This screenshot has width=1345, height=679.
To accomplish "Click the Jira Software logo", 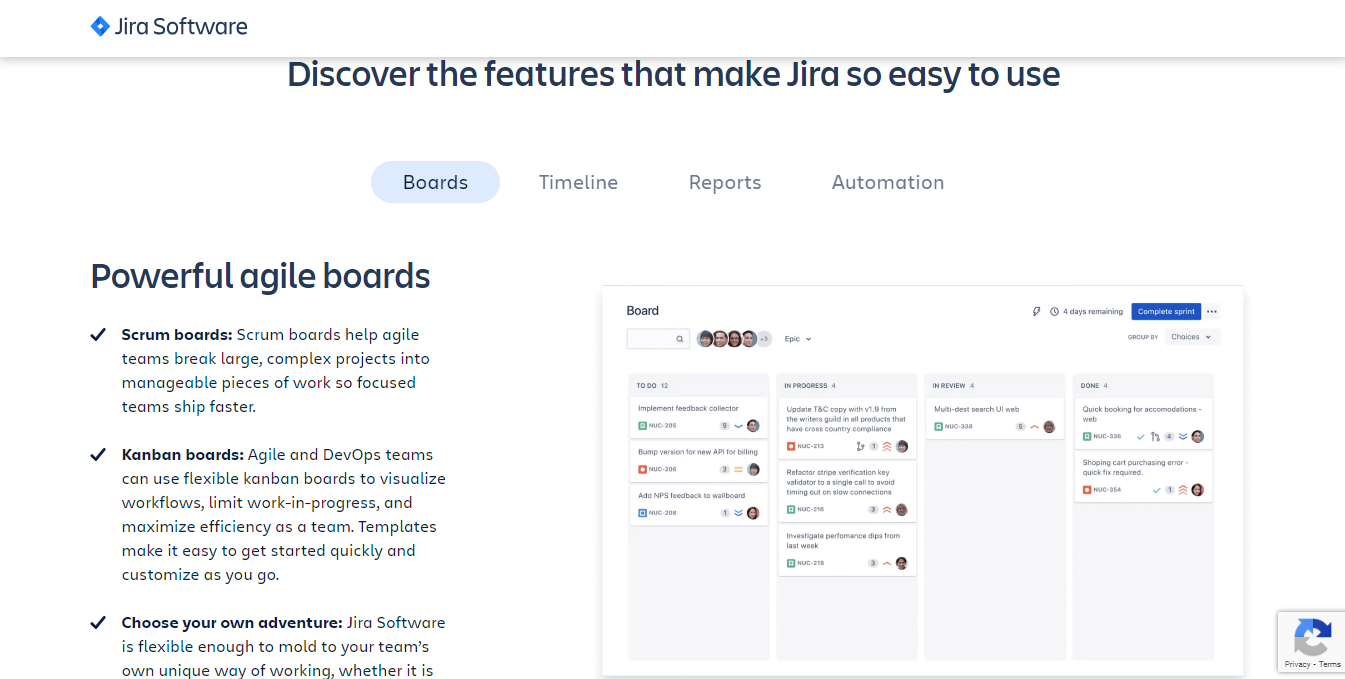I will click(x=169, y=27).
